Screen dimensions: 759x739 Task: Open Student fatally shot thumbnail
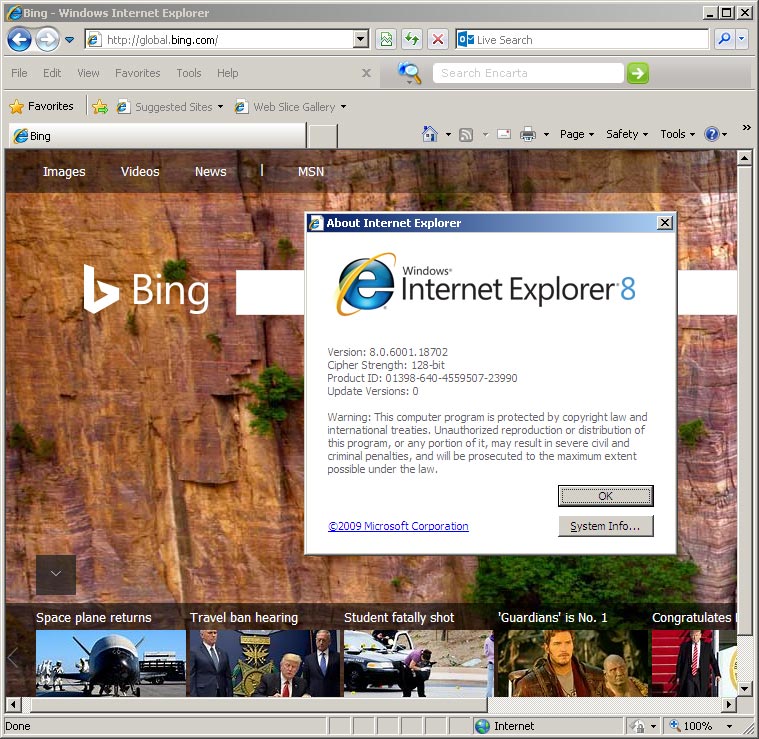[418, 663]
